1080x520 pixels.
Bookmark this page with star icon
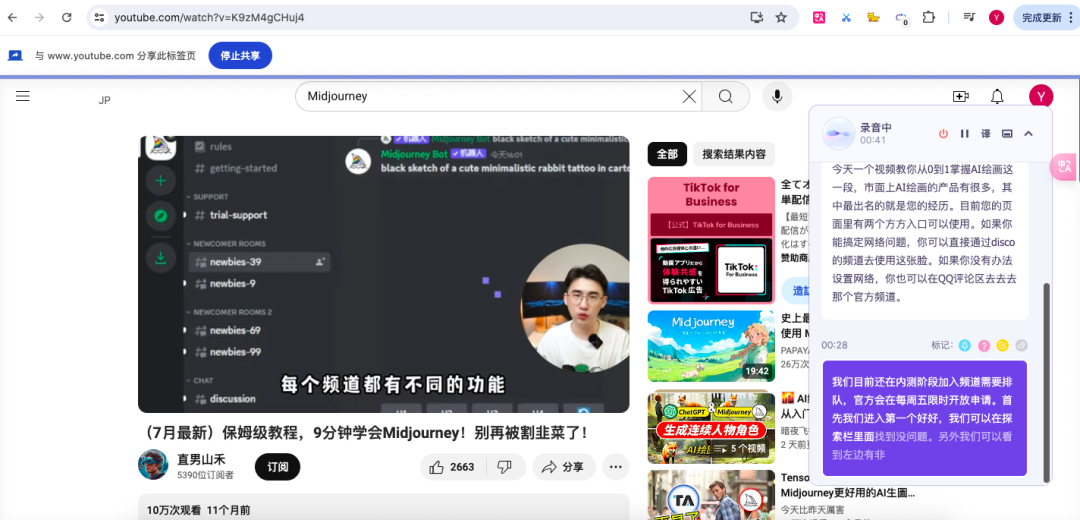(x=781, y=18)
